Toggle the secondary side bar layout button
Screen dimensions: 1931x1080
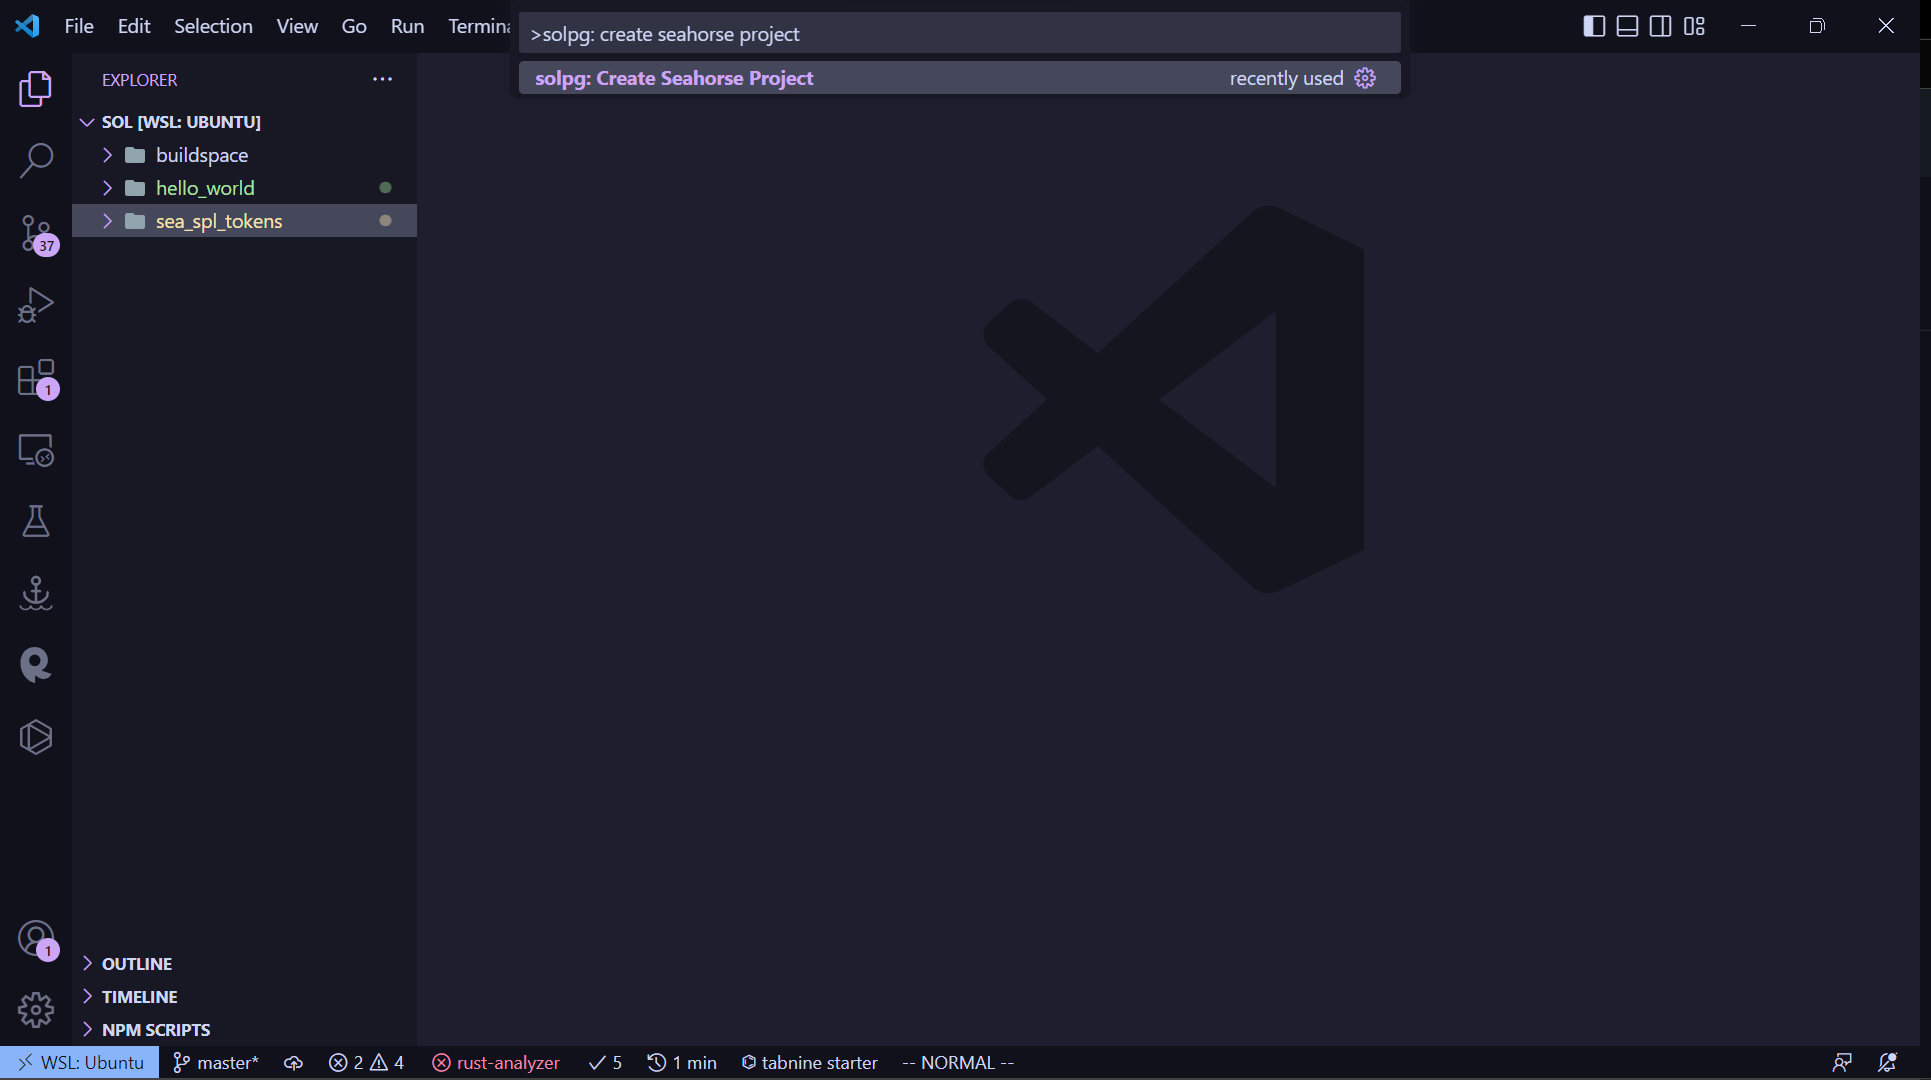[x=1660, y=26]
